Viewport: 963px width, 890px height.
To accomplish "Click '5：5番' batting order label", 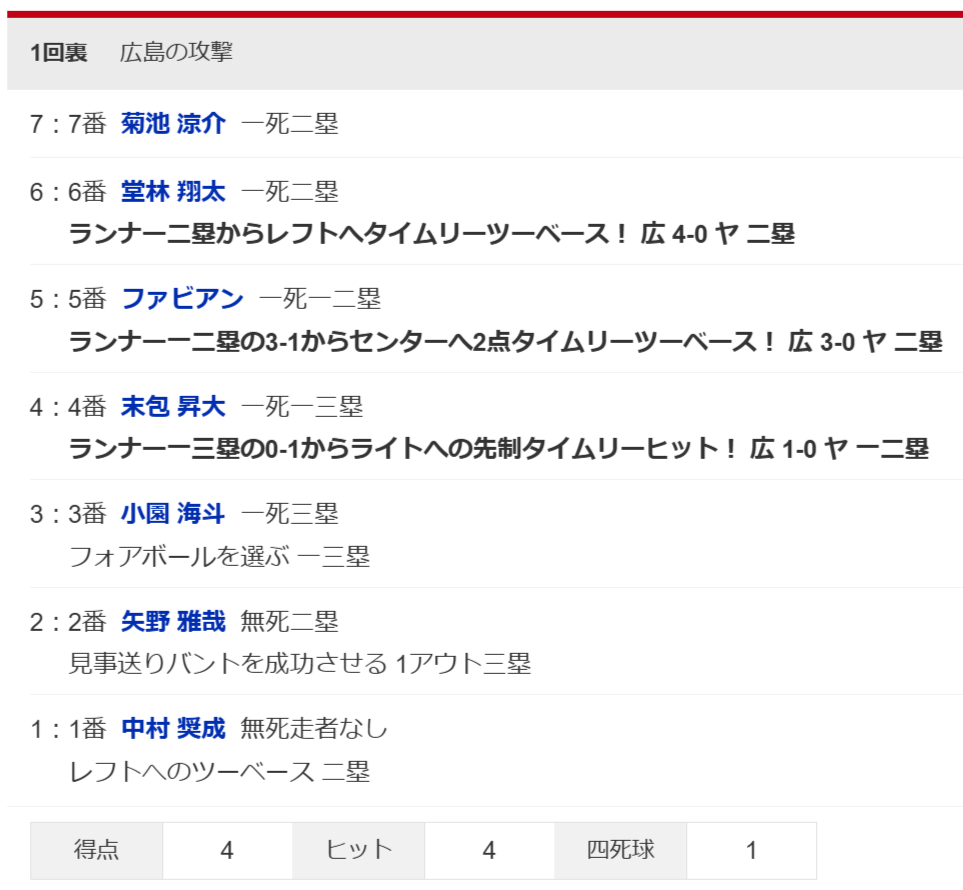I will point(68,299).
